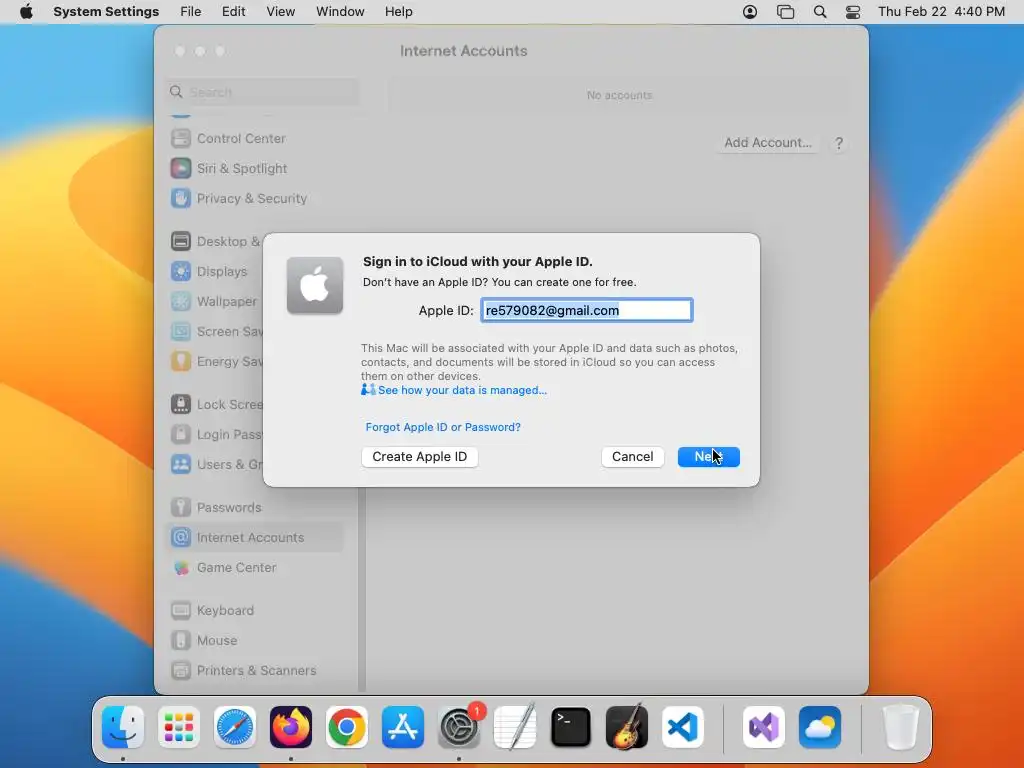Click the user account menu bar icon
This screenshot has height=768, width=1024.
750,12
